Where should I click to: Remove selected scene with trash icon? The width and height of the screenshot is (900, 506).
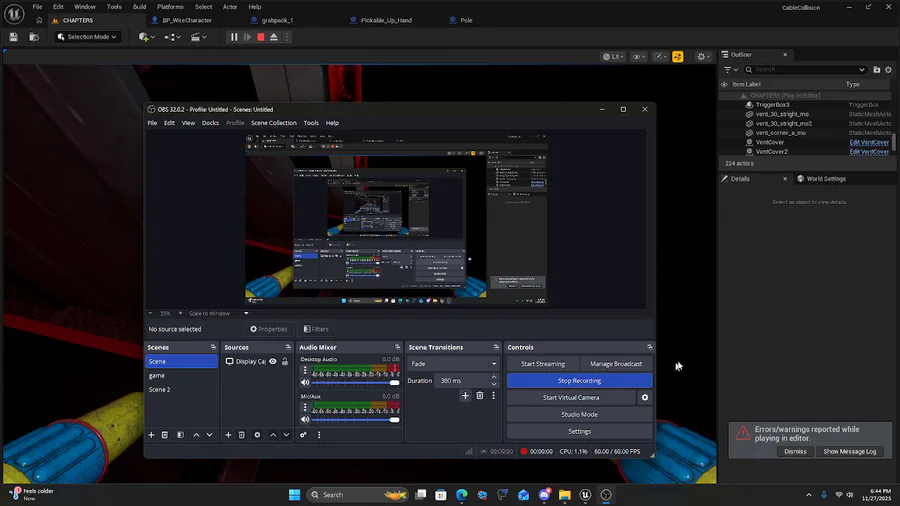pyautogui.click(x=165, y=435)
